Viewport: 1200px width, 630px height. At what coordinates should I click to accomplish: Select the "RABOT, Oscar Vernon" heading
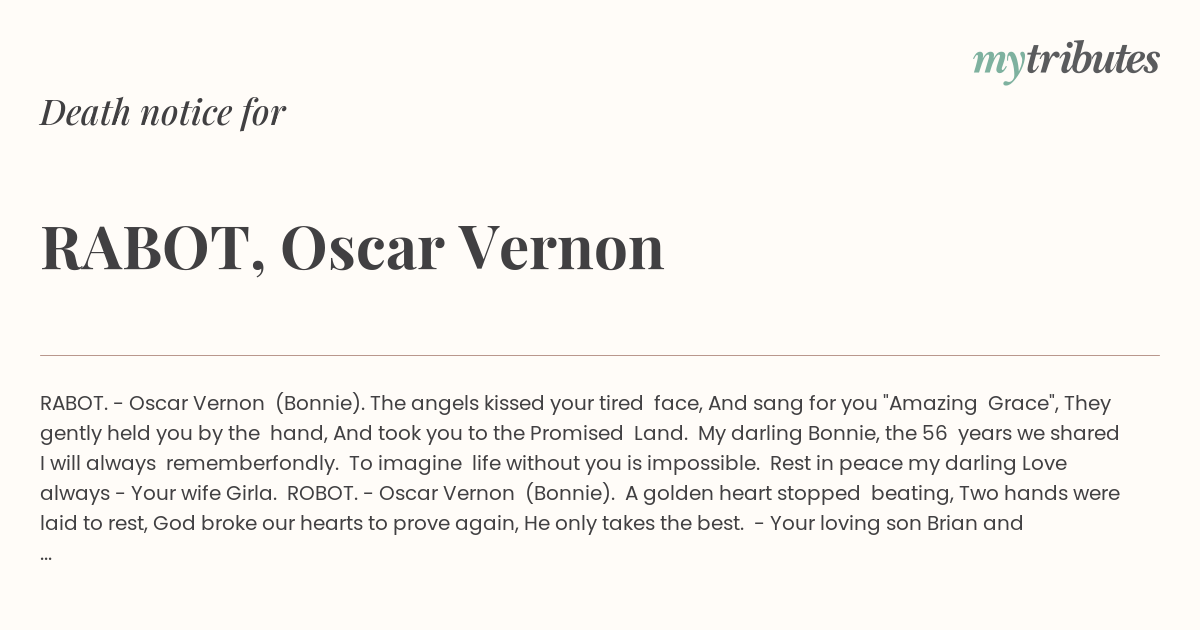[x=352, y=247]
